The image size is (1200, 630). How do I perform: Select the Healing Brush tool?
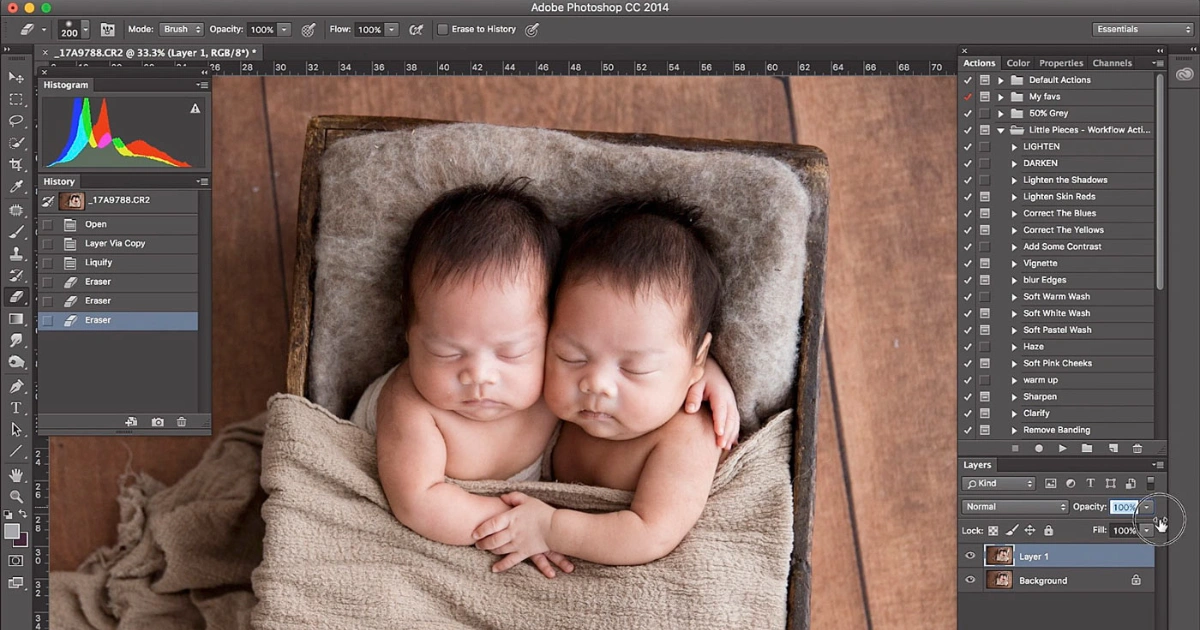[17, 208]
